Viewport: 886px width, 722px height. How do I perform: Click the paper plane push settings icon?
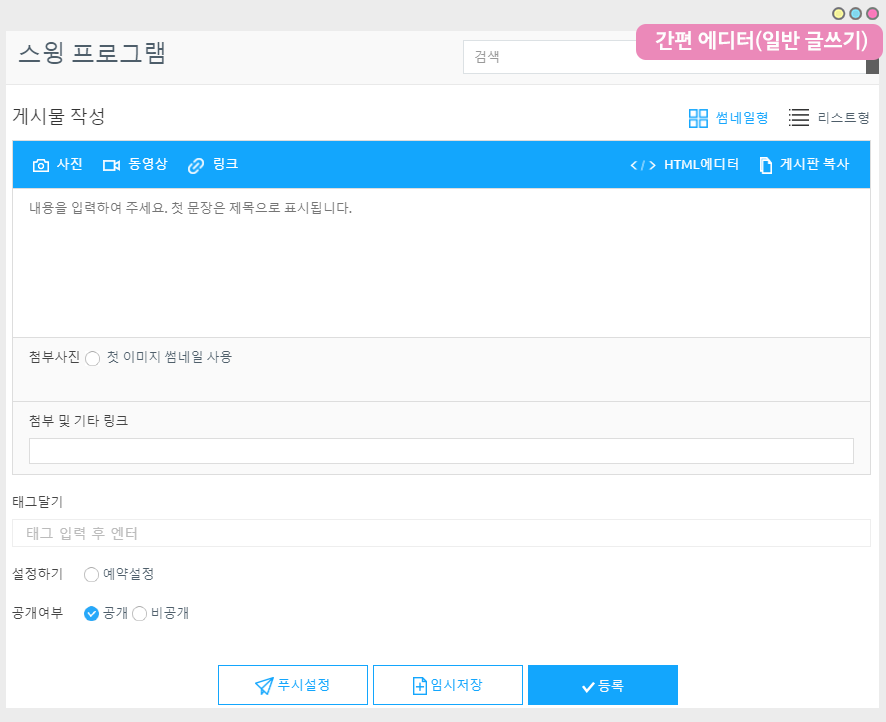(x=264, y=685)
